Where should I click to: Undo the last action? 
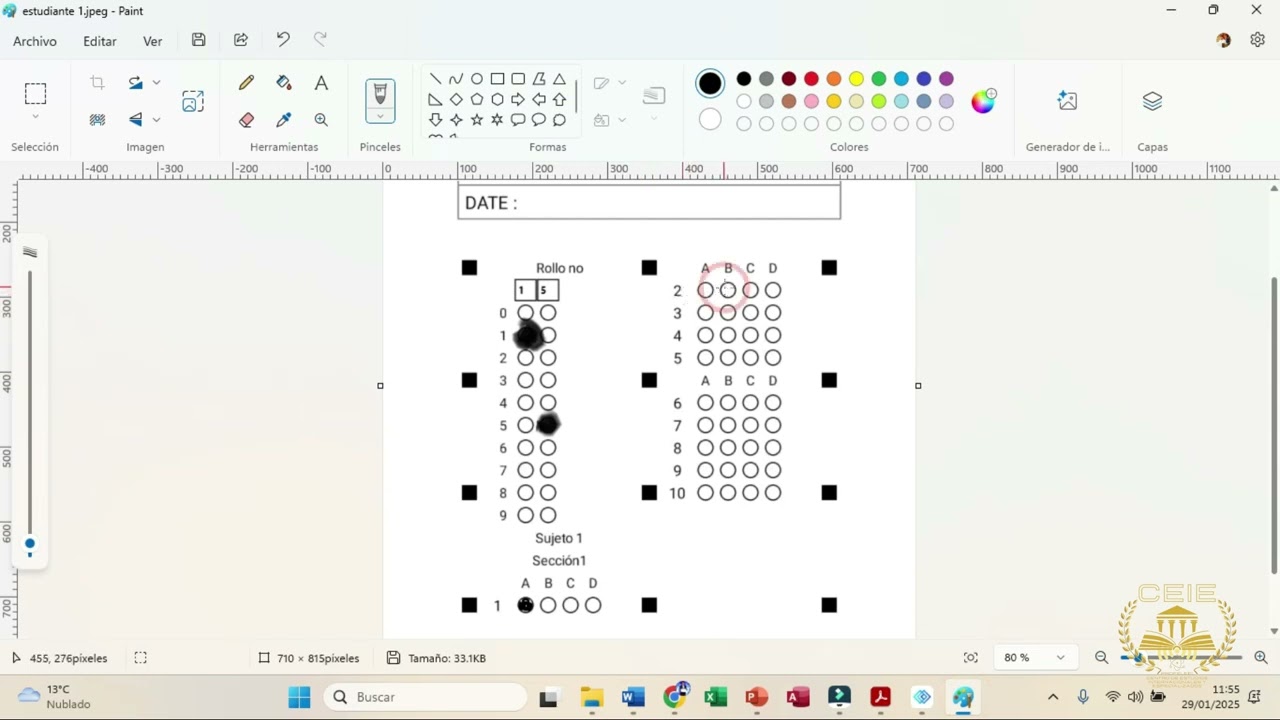click(283, 40)
